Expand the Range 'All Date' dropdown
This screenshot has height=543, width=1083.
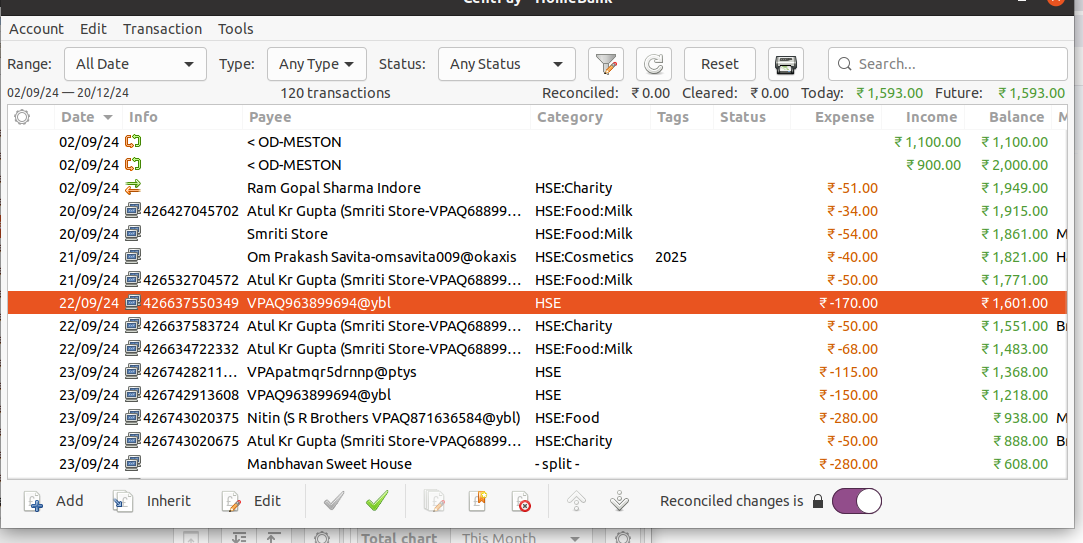point(135,64)
